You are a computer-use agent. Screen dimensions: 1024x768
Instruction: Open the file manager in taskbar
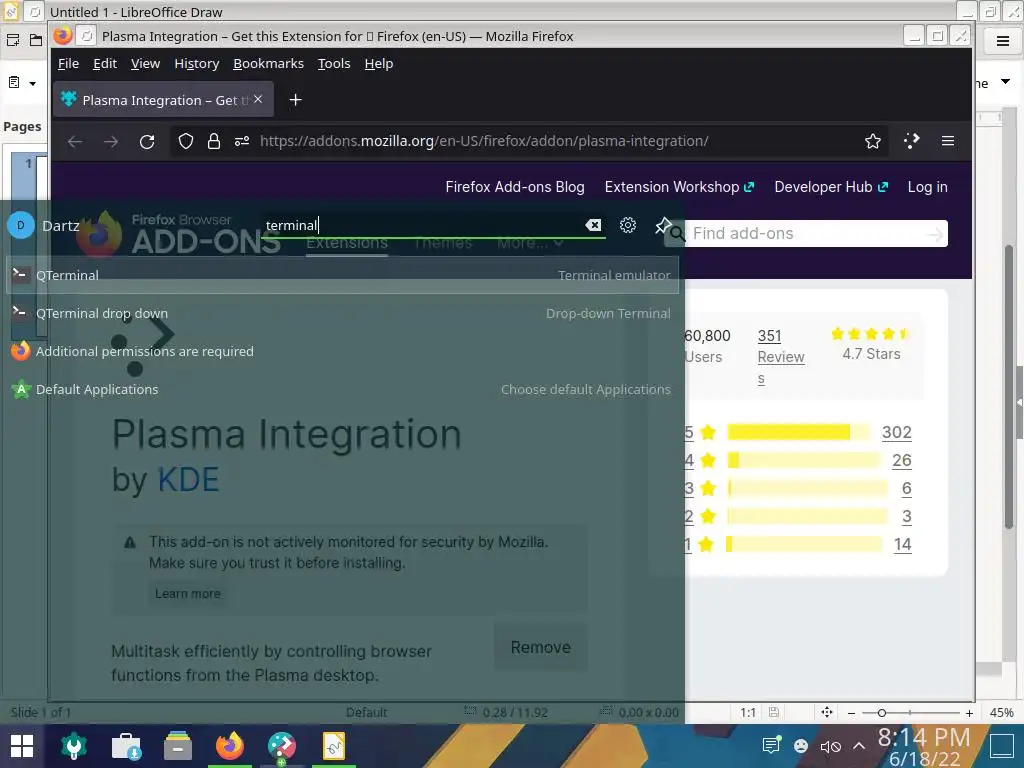[178, 746]
